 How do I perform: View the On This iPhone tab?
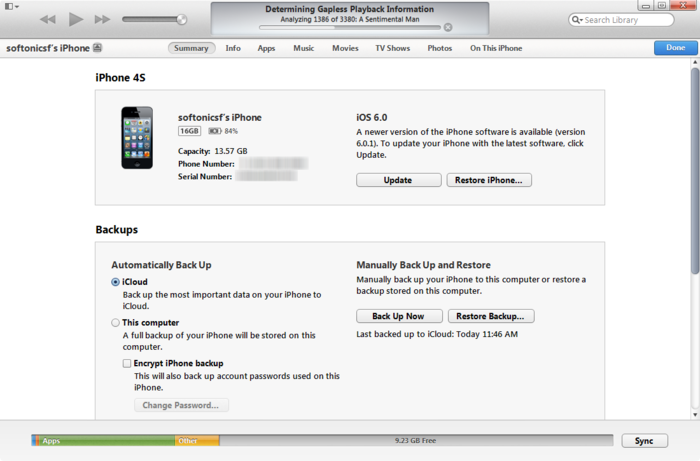496,48
